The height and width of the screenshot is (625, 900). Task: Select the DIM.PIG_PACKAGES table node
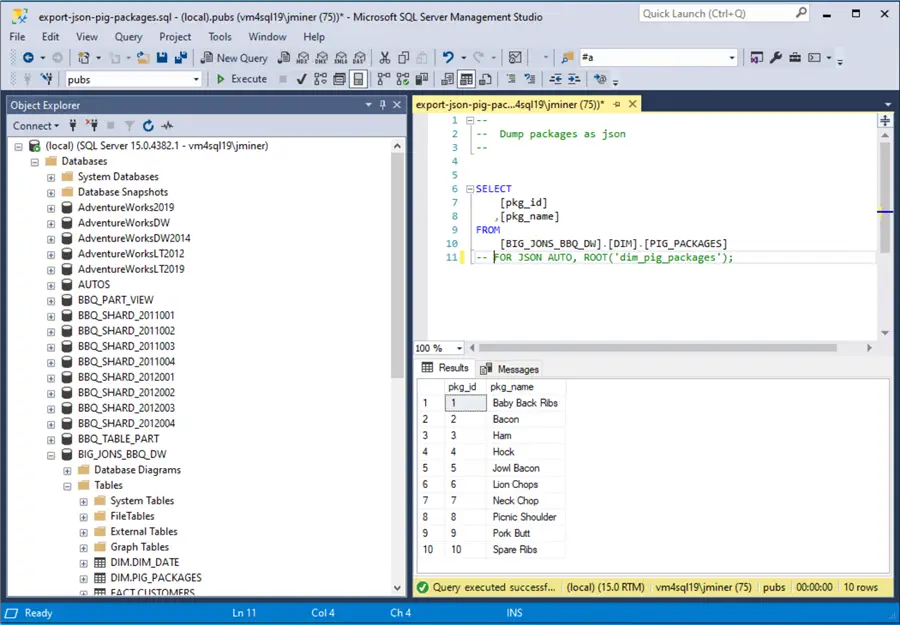[x=156, y=577]
